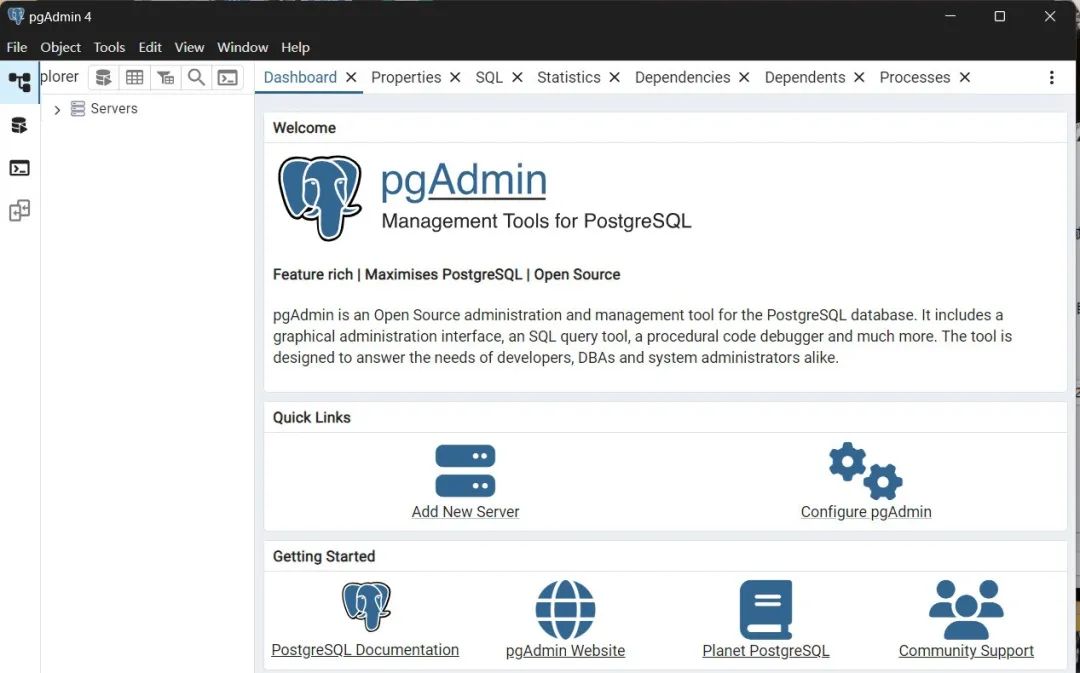This screenshot has height=673, width=1080.
Task: Open the Object menu
Action: pyautogui.click(x=61, y=48)
